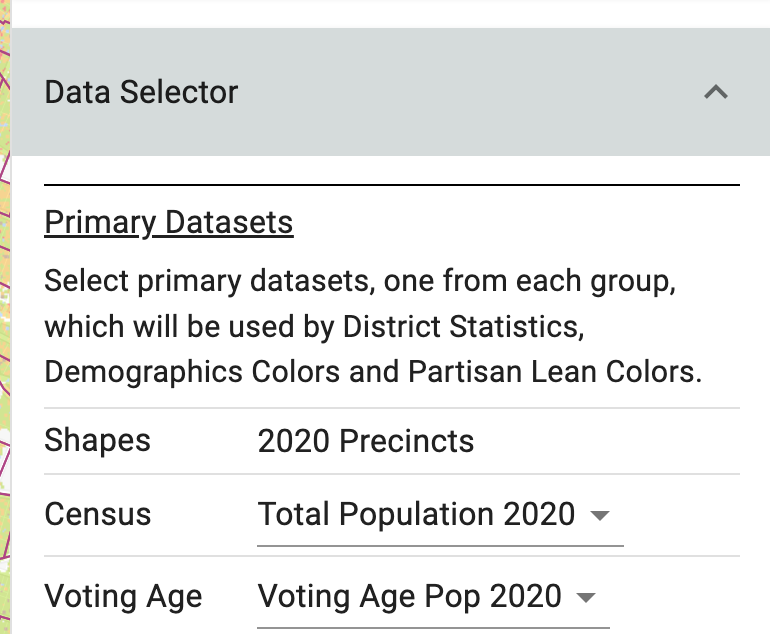The height and width of the screenshot is (634, 770).
Task: Click the Census dropdown arrow icon
Action: point(600,515)
